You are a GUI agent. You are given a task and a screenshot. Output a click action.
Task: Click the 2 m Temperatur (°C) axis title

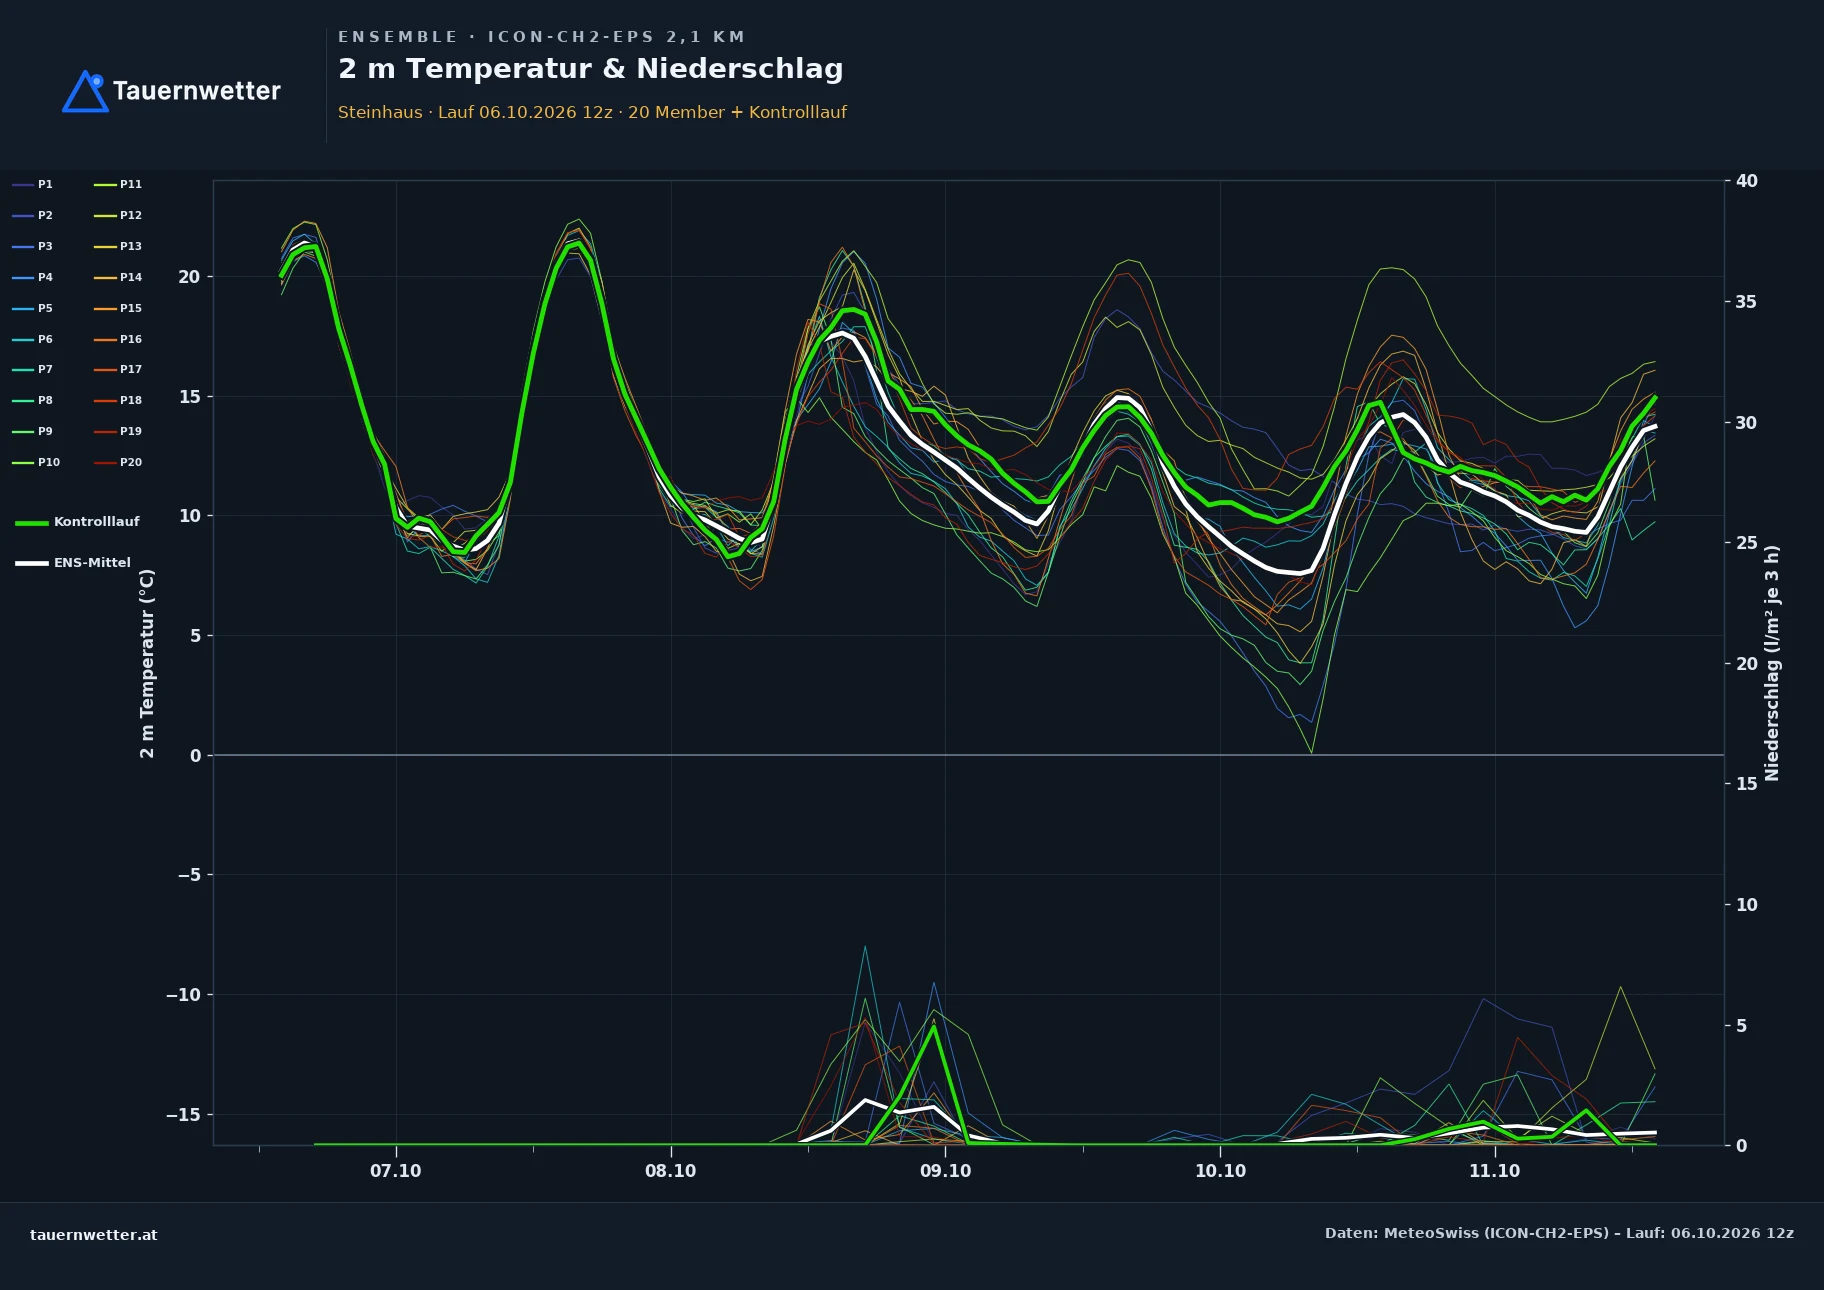click(147, 664)
